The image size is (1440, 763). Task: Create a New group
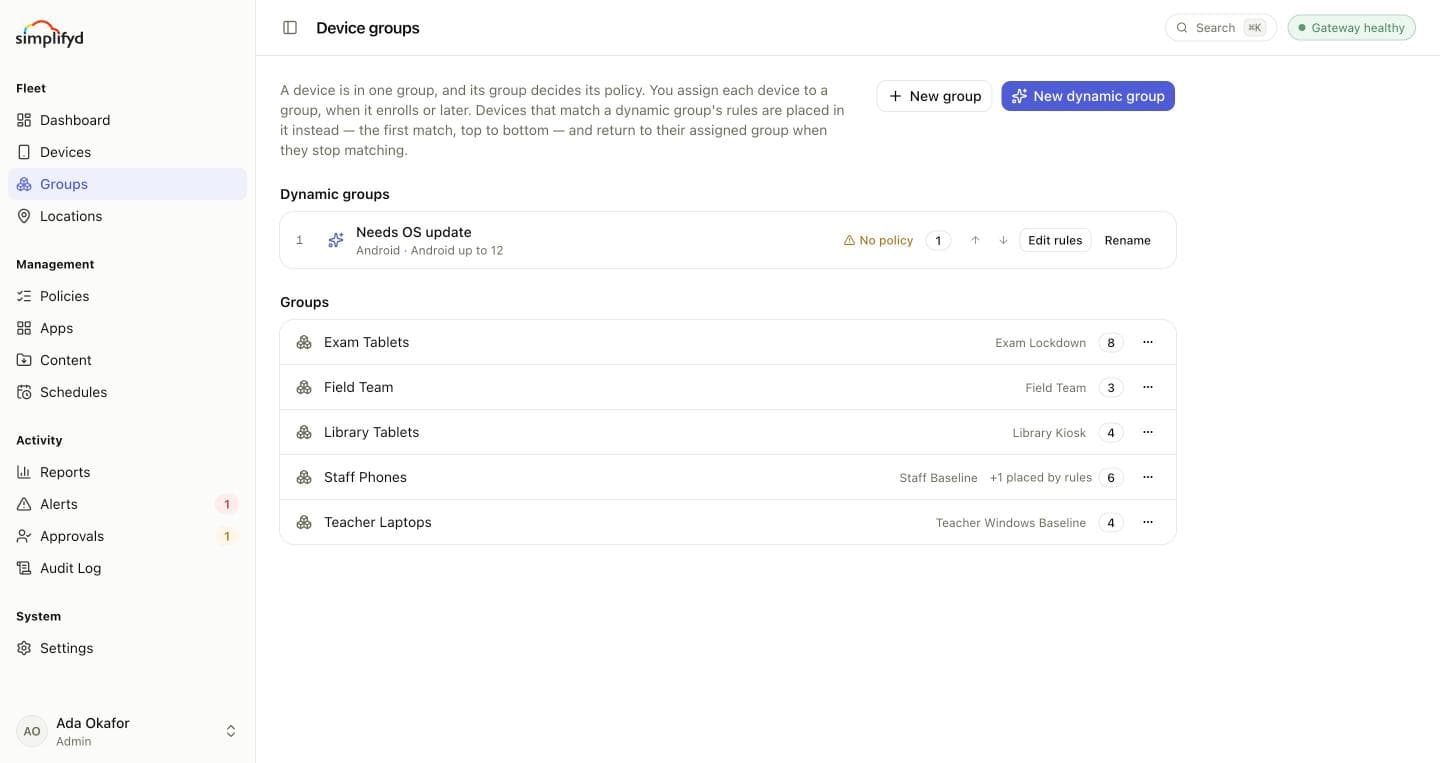tap(934, 96)
